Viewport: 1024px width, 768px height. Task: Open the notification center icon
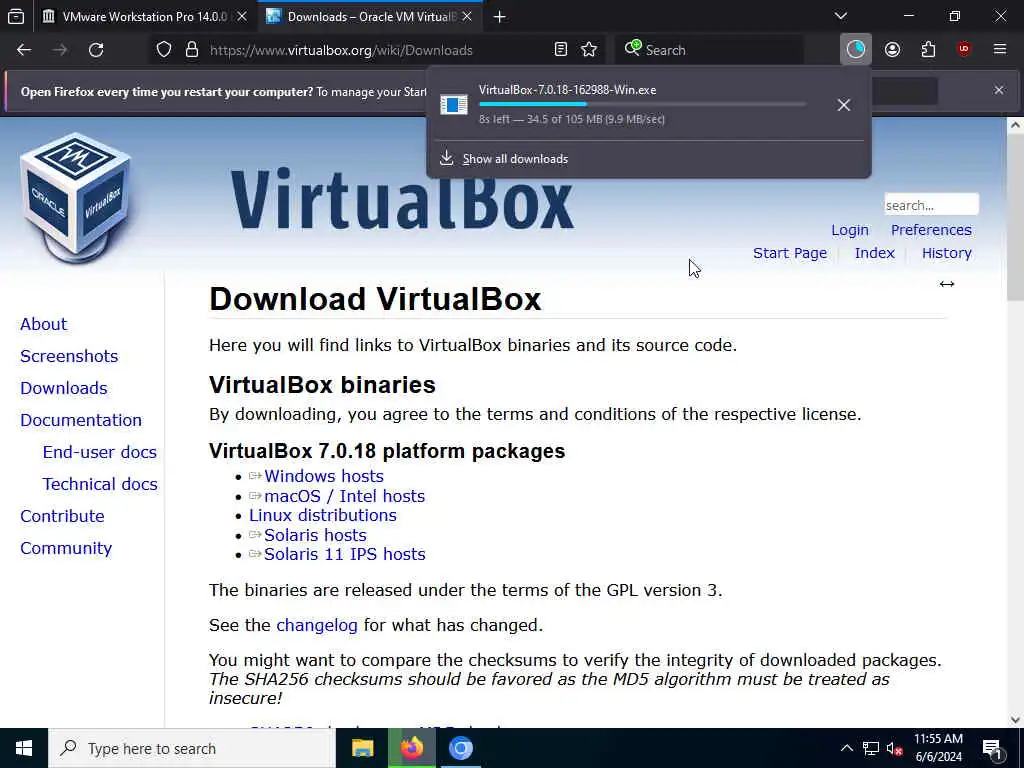(993, 750)
